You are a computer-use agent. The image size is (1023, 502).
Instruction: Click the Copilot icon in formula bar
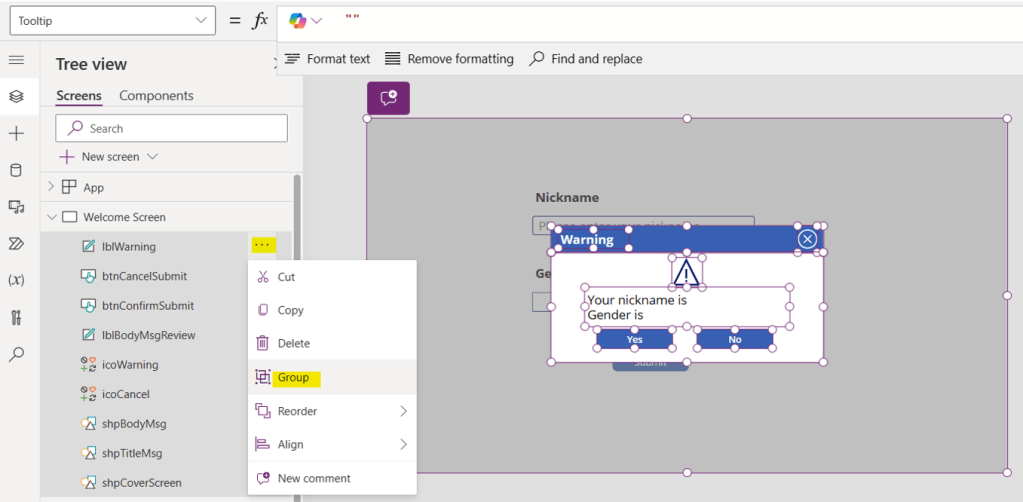point(298,20)
